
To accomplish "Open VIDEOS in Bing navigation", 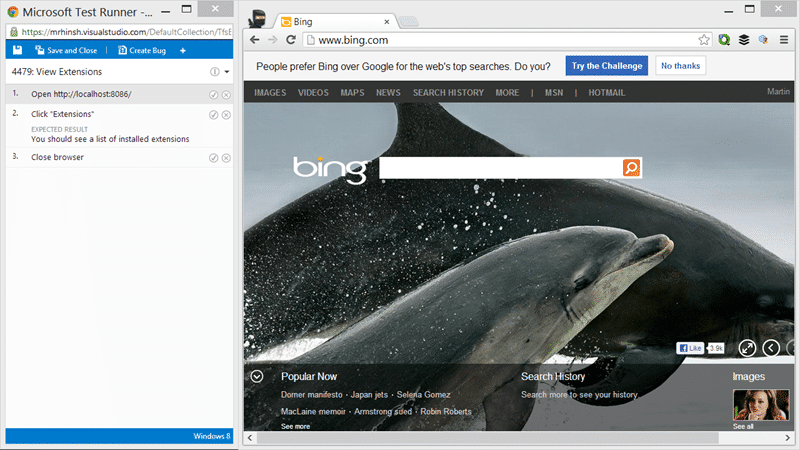I will [313, 92].
